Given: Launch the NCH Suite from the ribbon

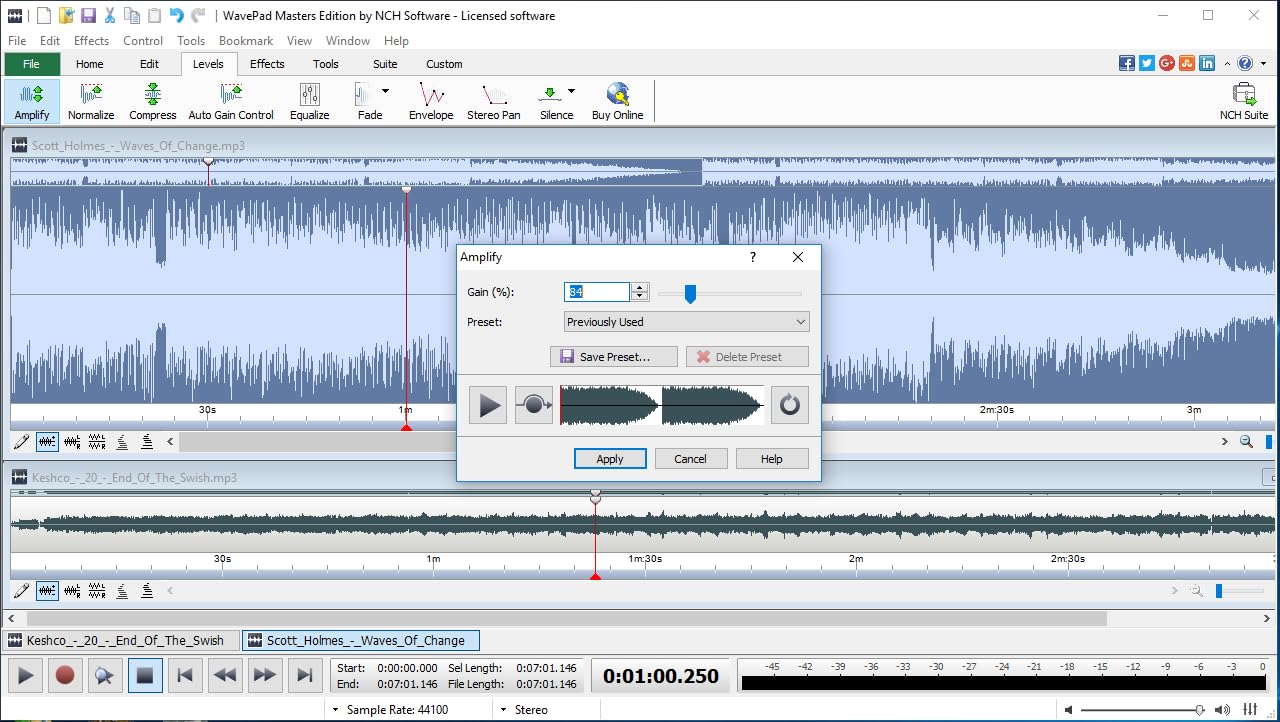Looking at the screenshot, I should (1243, 99).
